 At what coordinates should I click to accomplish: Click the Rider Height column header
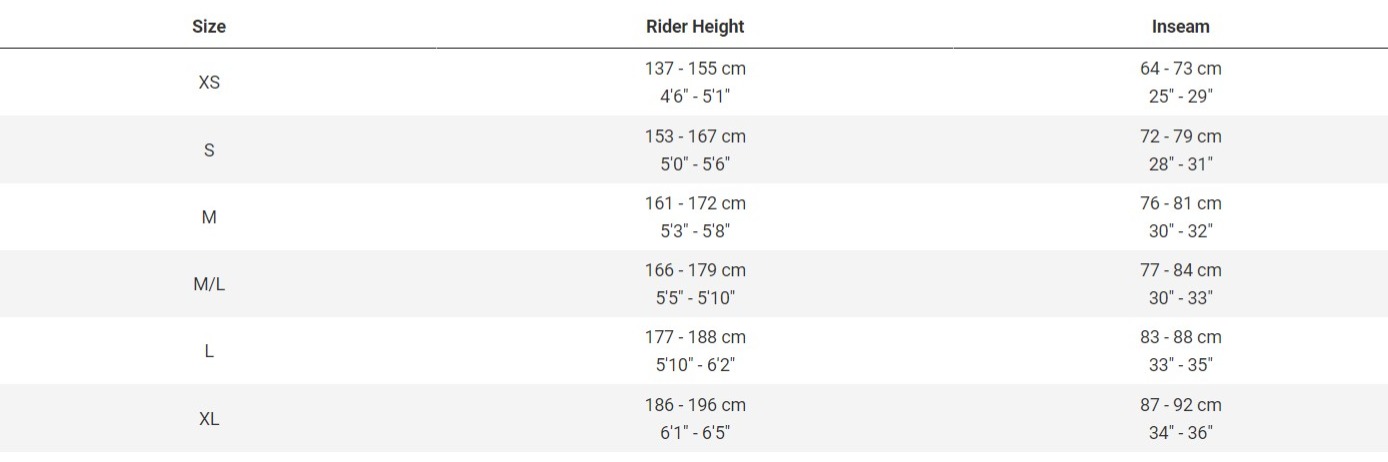coord(695,27)
